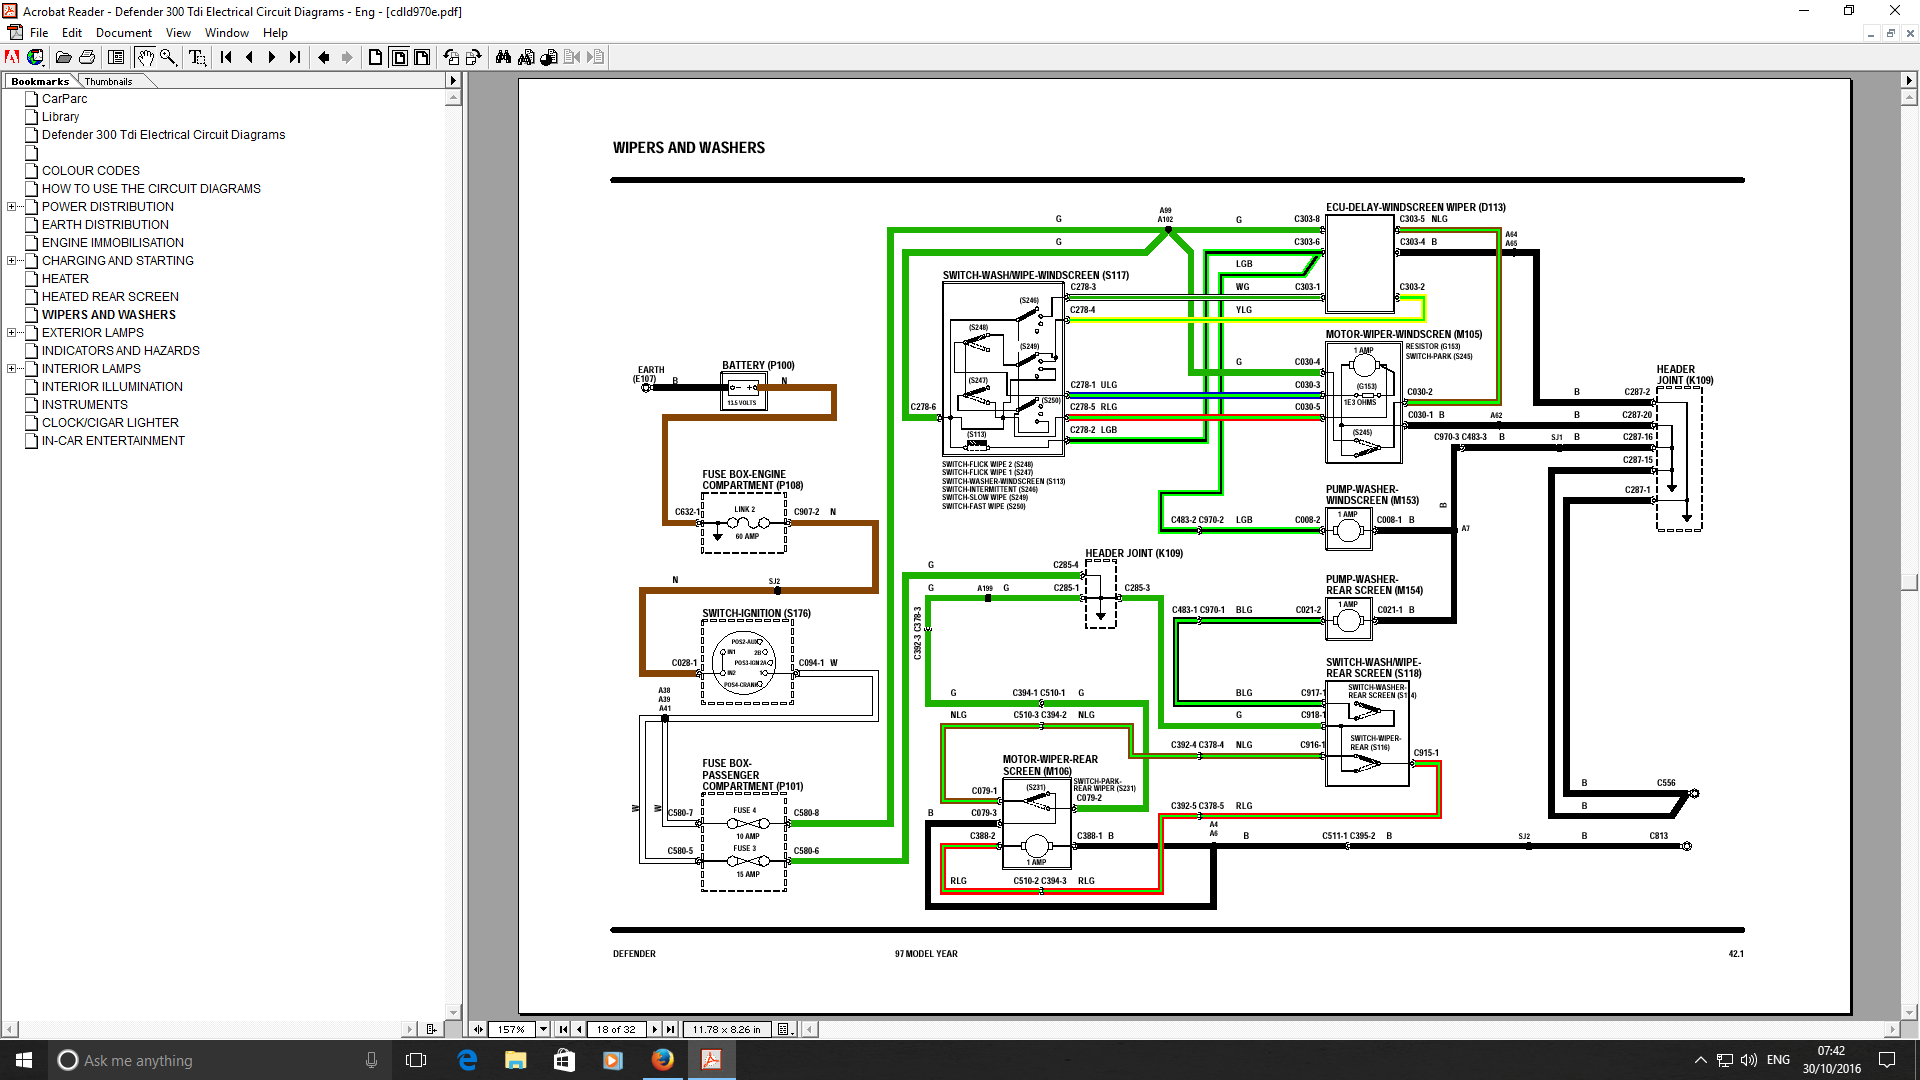
Task: Open INDICATORS AND HAZARDS bookmark
Action: click(121, 351)
